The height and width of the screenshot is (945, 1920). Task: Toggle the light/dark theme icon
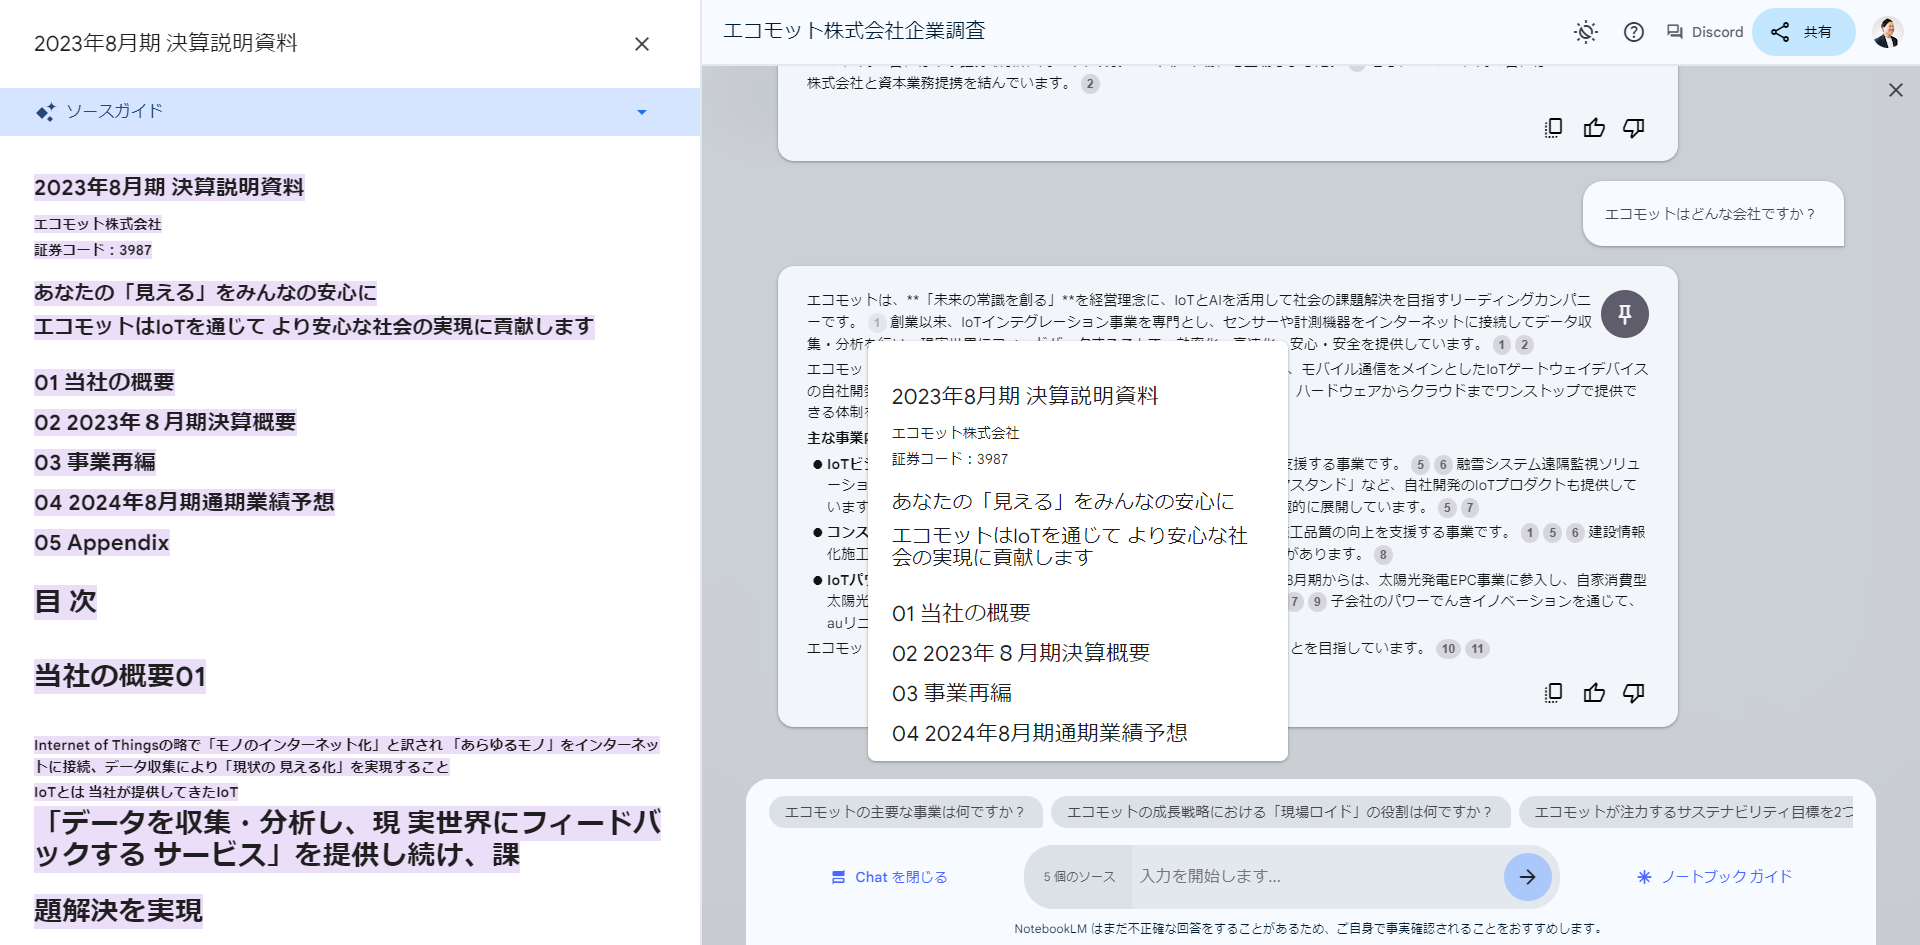pyautogui.click(x=1586, y=32)
